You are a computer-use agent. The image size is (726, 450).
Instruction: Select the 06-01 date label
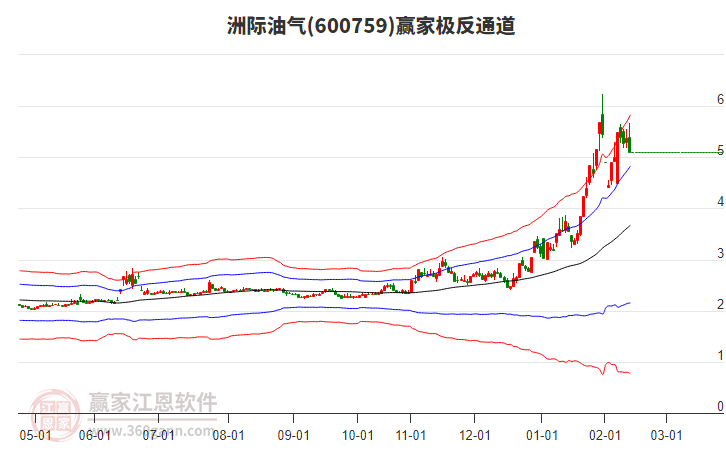tap(94, 435)
